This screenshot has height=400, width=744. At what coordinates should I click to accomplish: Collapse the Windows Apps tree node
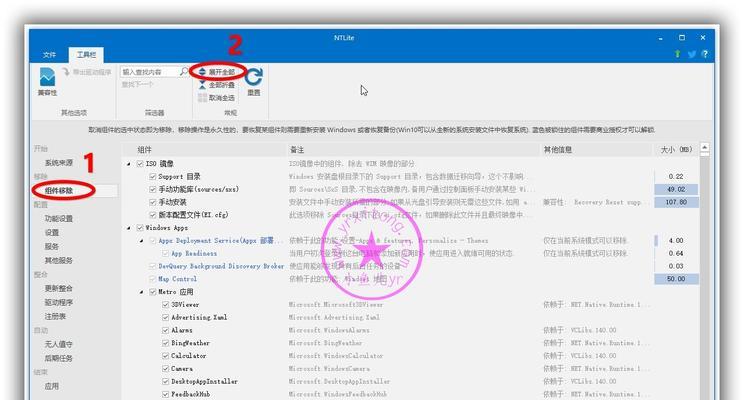(x=129, y=228)
